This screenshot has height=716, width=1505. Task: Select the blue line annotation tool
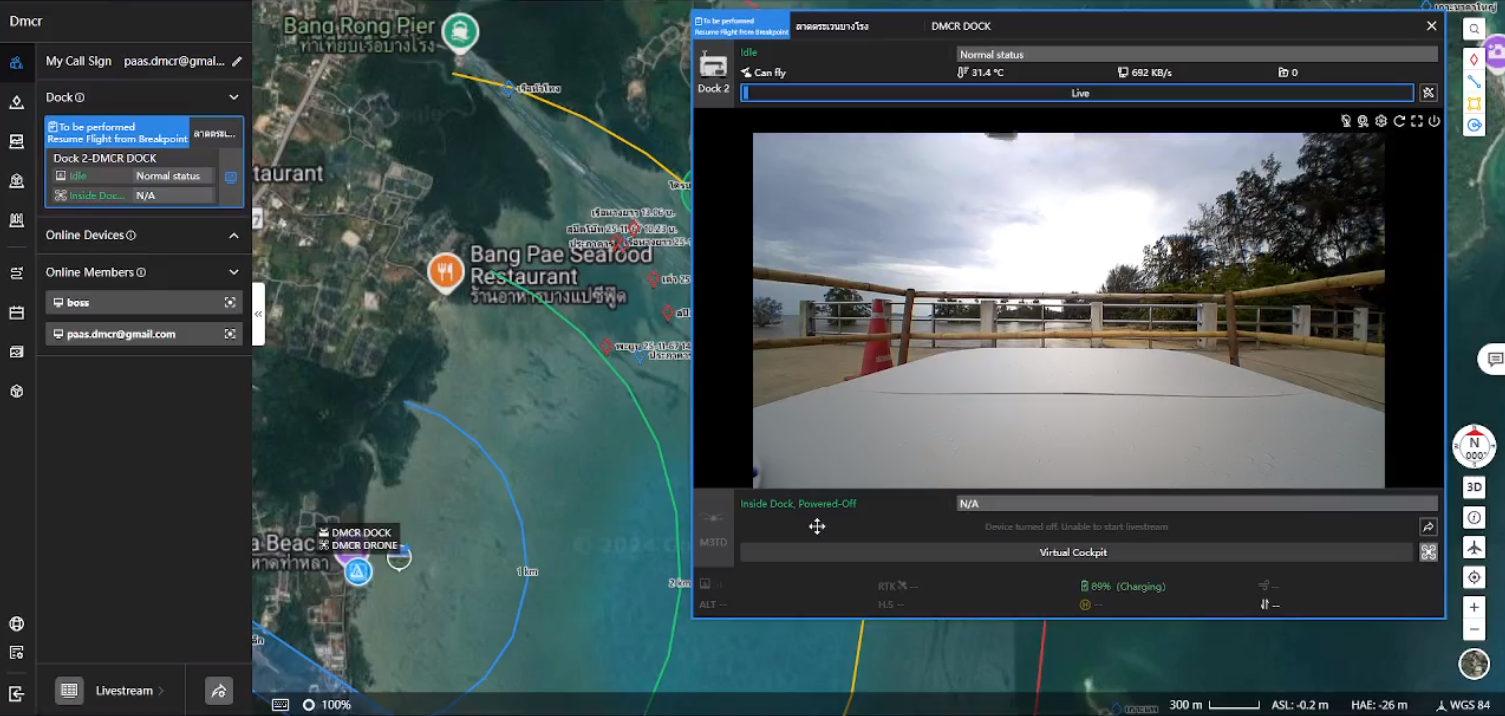click(x=1474, y=81)
